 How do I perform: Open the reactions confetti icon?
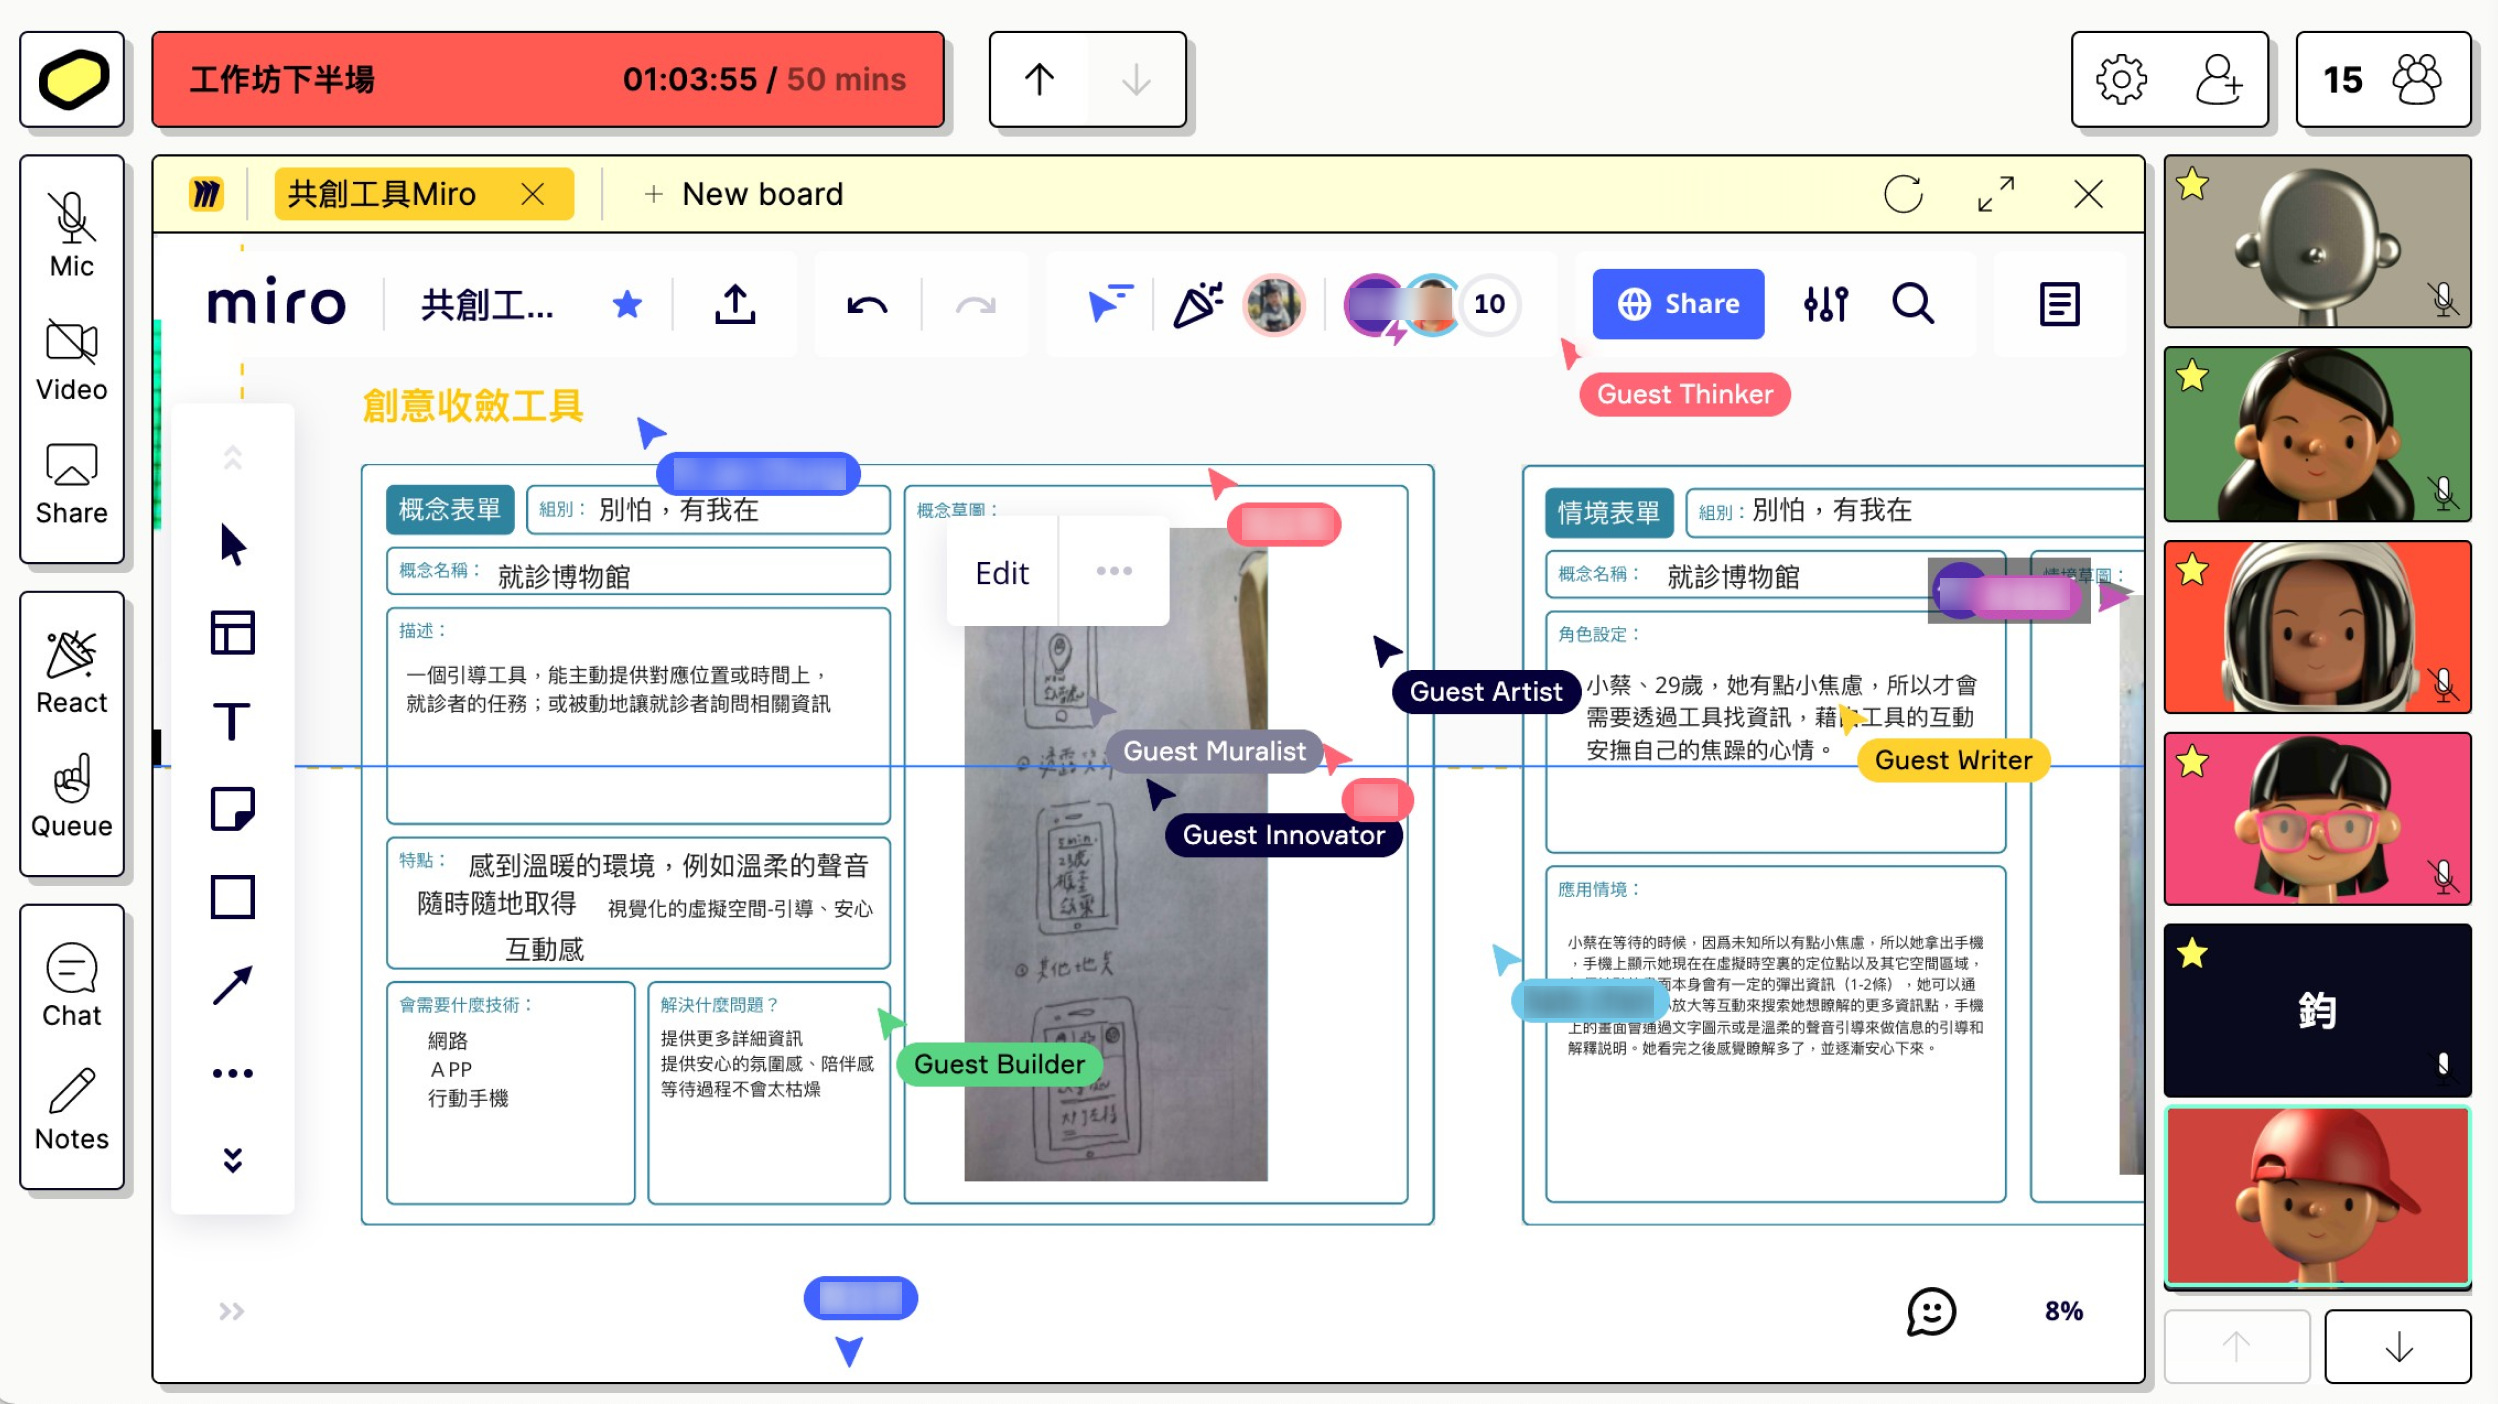click(x=1198, y=304)
